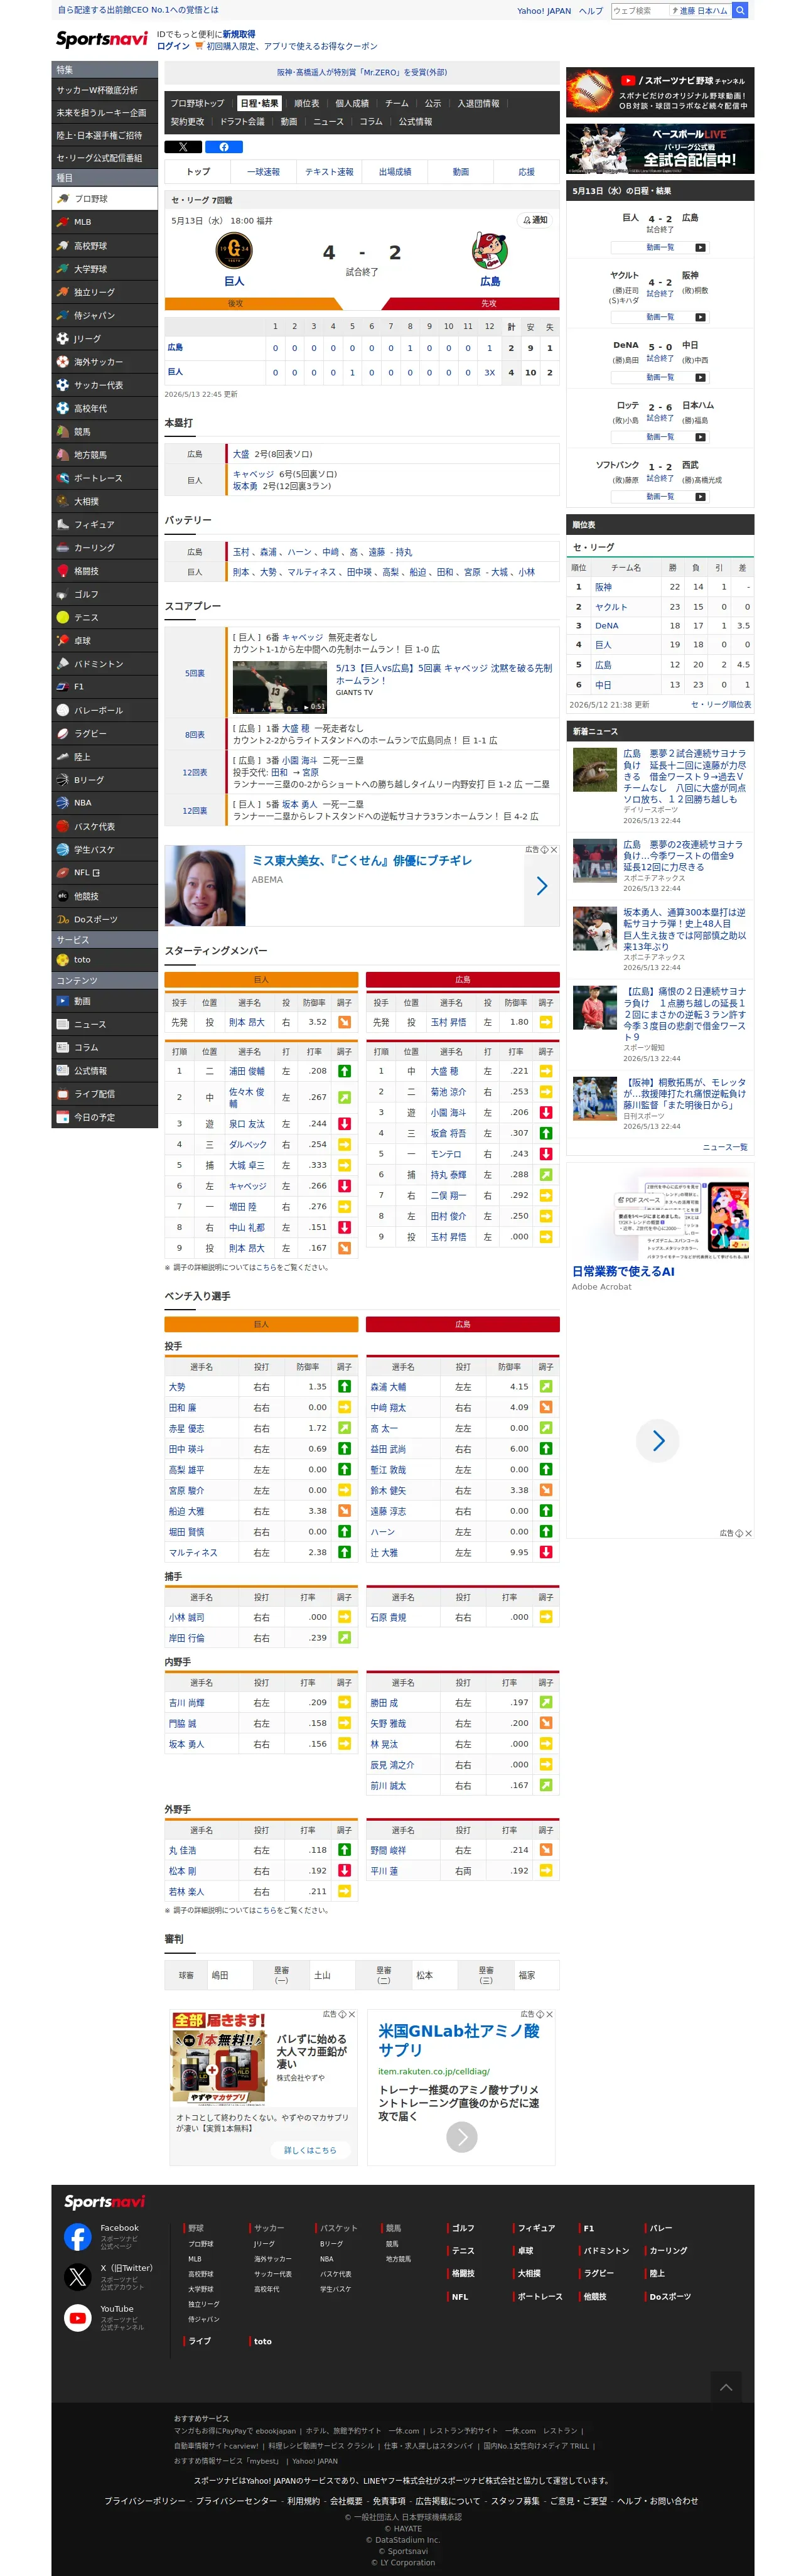Image resolution: width=806 pixels, height=2576 pixels.
Task: Select ドラフト会議 in the navigation menu
Action: (242, 122)
